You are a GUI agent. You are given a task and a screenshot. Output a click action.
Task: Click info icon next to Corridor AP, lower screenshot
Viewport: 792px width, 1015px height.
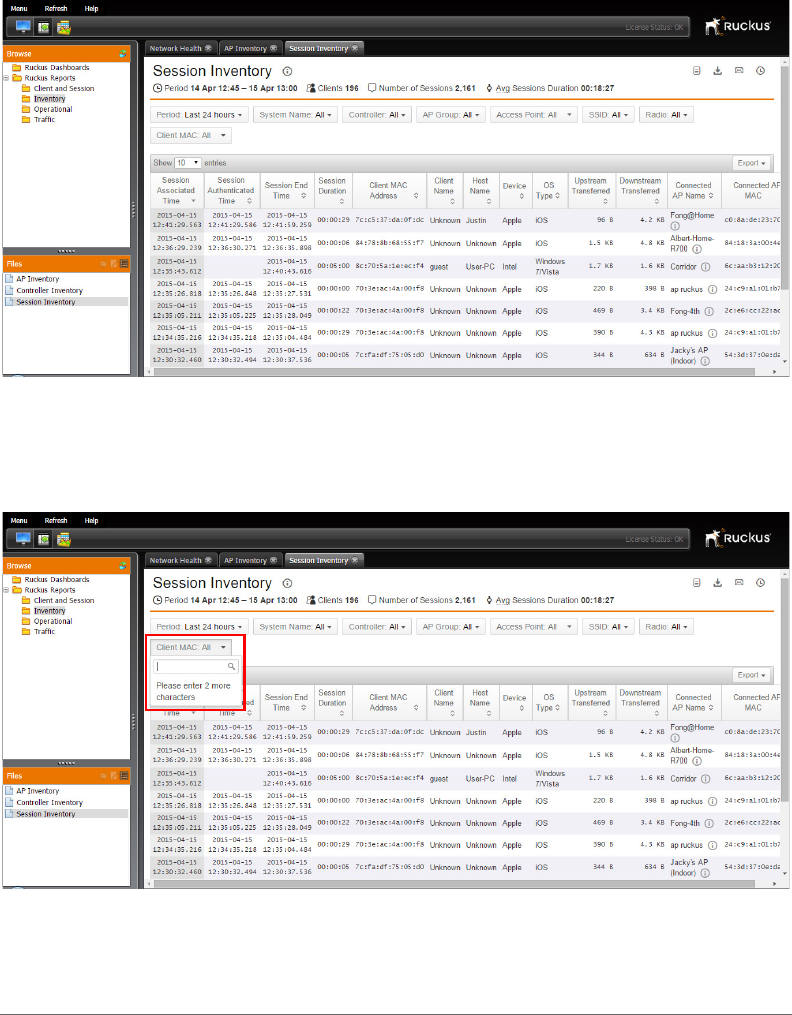point(705,779)
